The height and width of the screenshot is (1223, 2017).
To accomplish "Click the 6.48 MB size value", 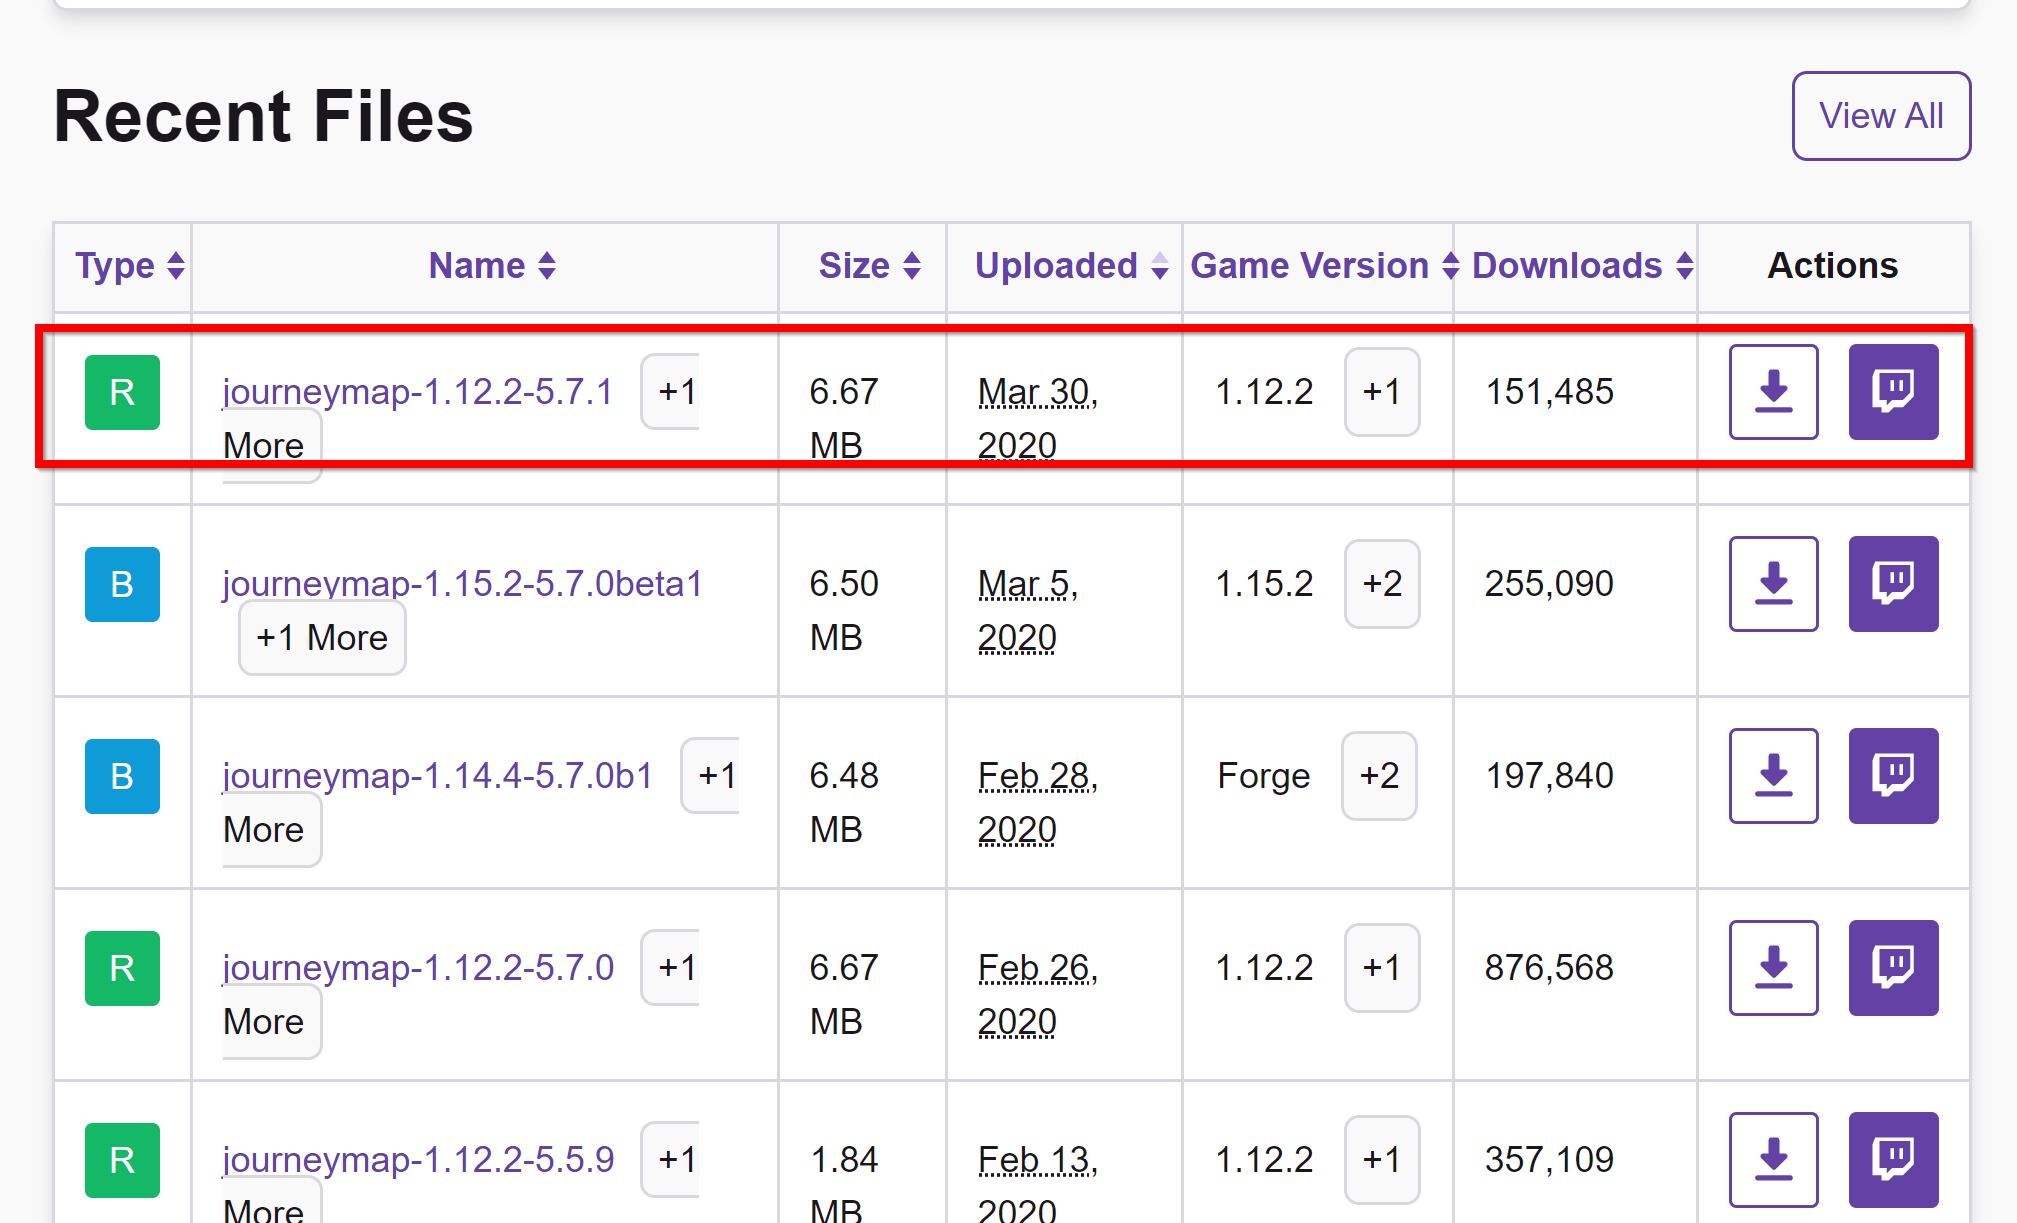I will [x=844, y=802].
